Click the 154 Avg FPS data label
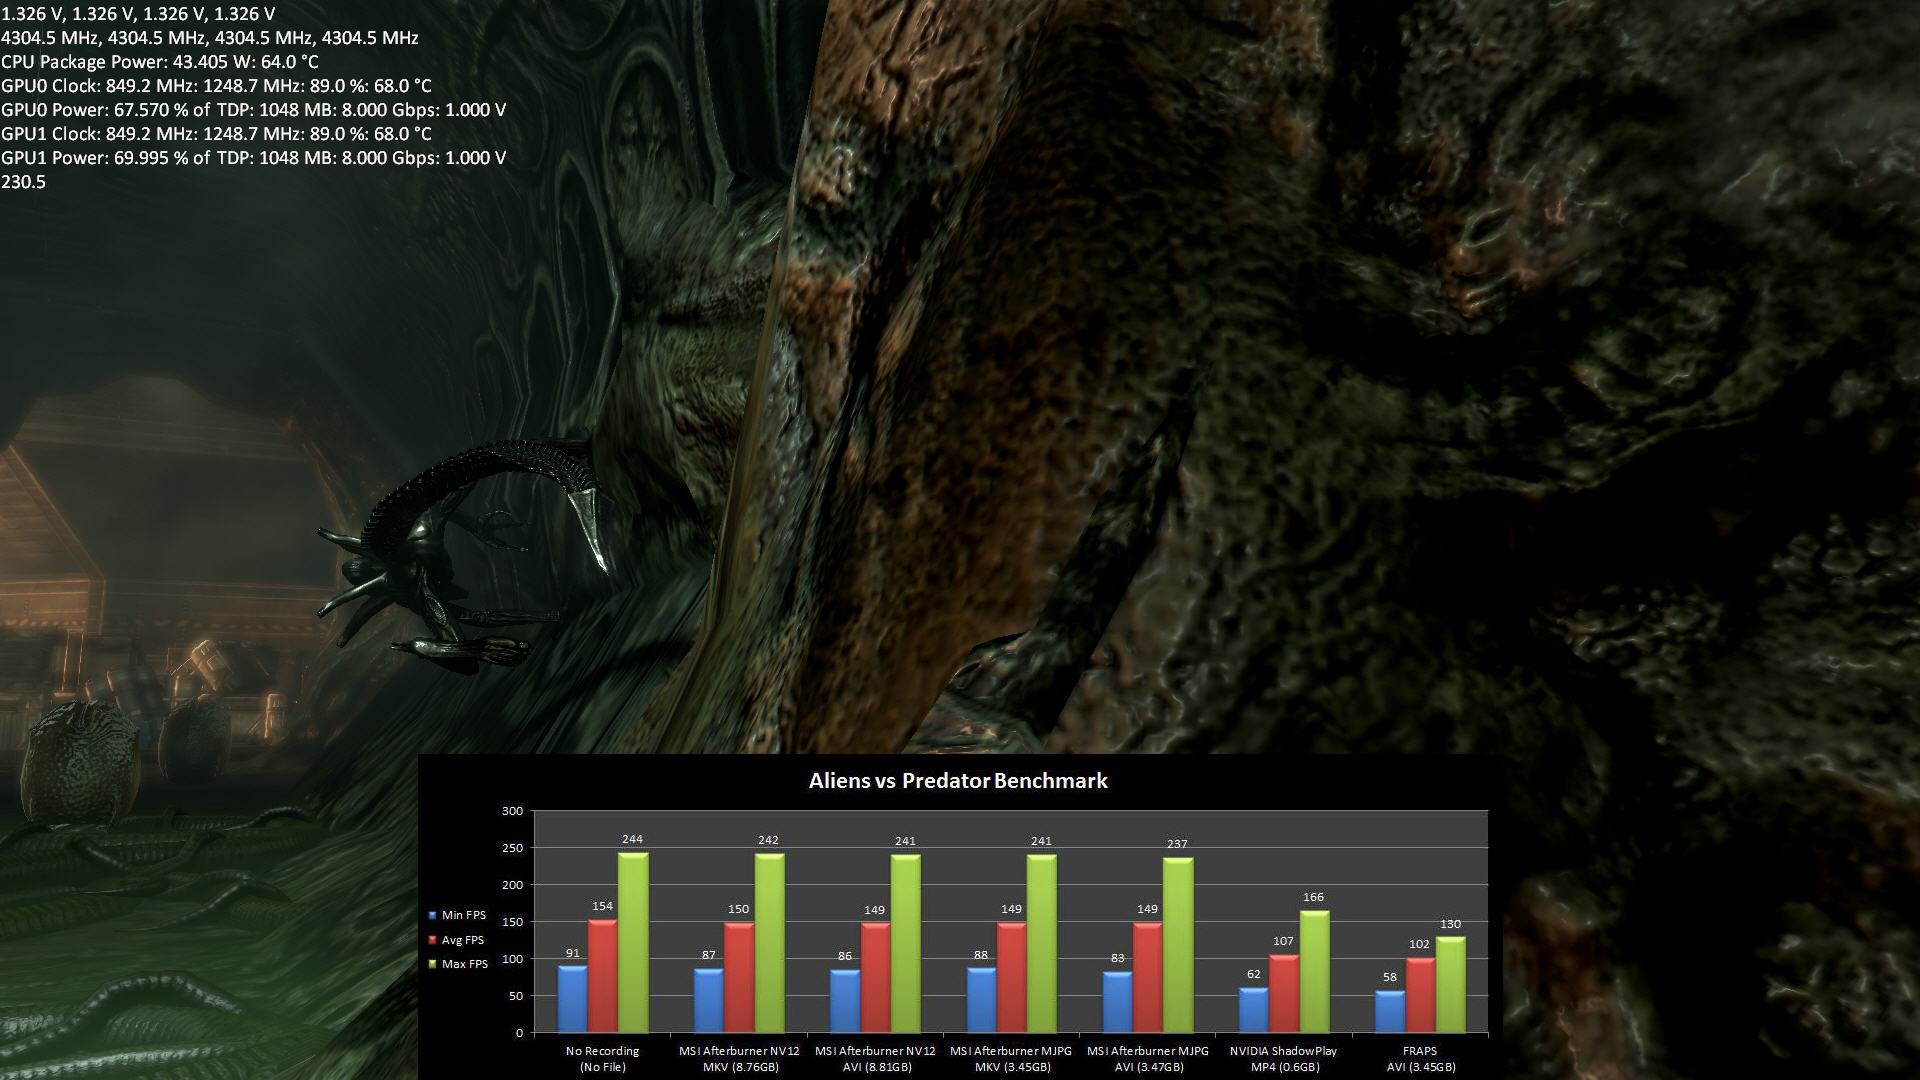1920x1080 pixels. [x=602, y=907]
